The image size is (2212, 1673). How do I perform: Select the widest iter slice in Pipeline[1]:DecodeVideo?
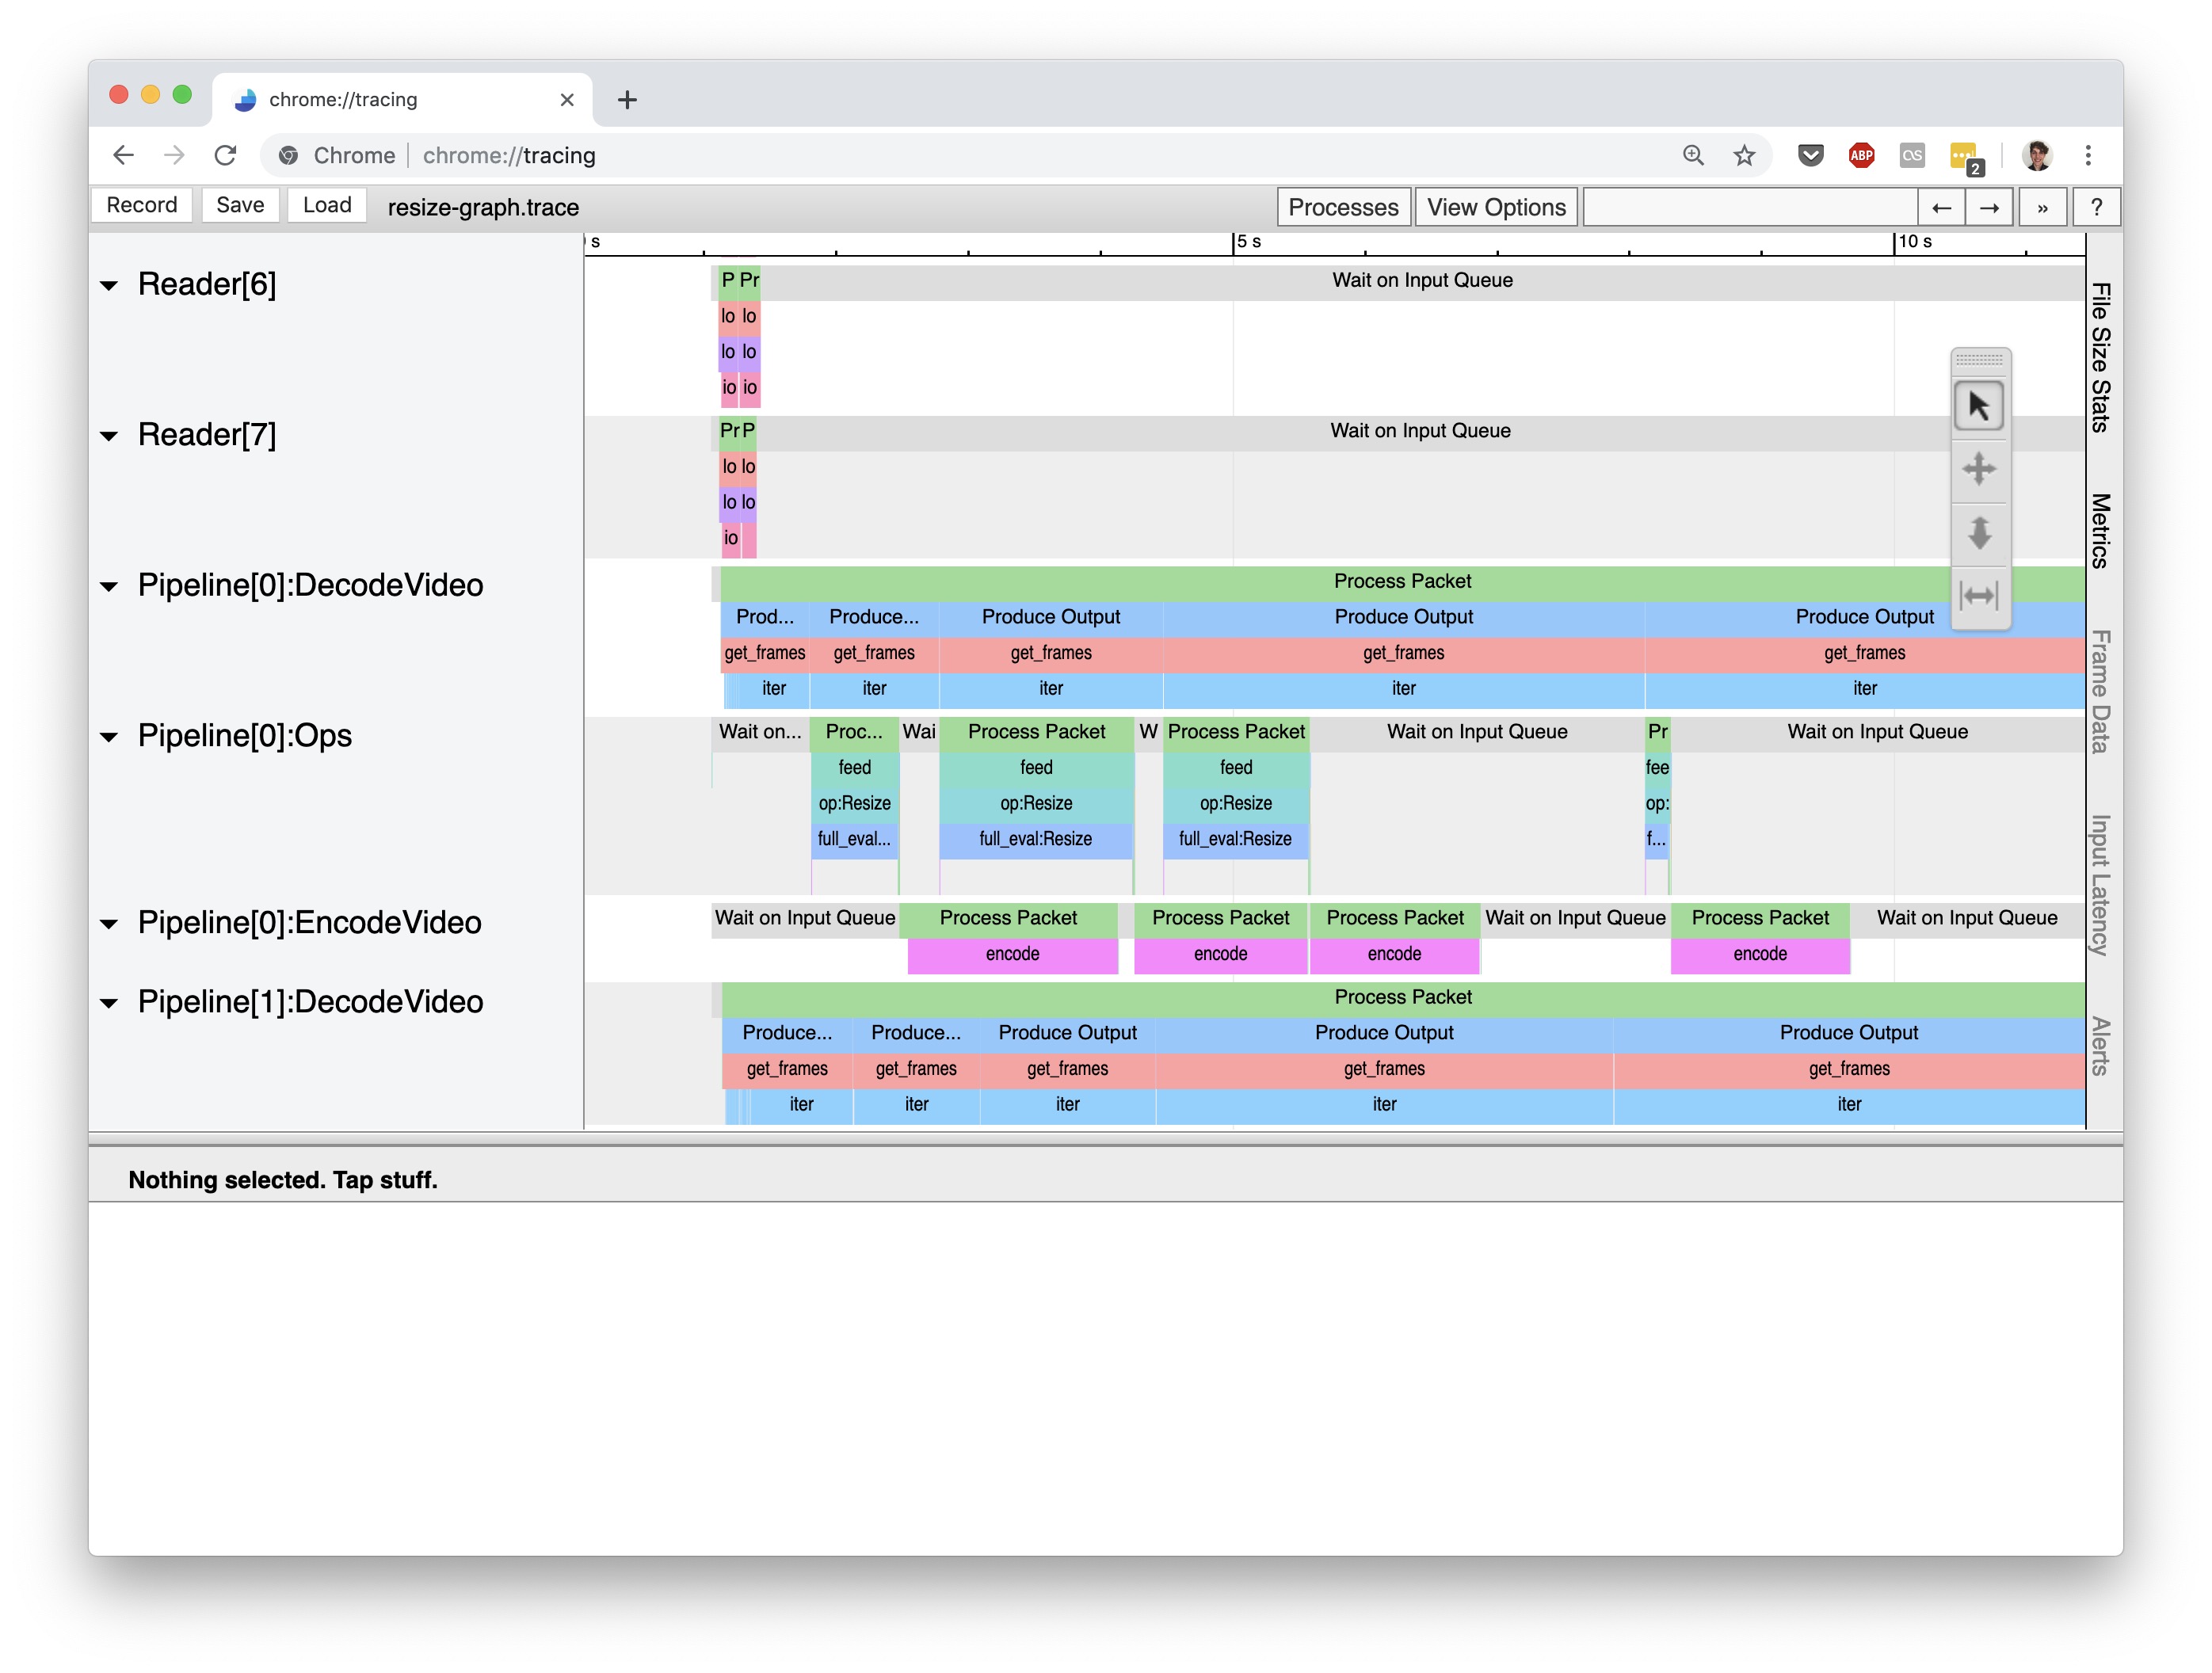pyautogui.click(x=1849, y=1105)
